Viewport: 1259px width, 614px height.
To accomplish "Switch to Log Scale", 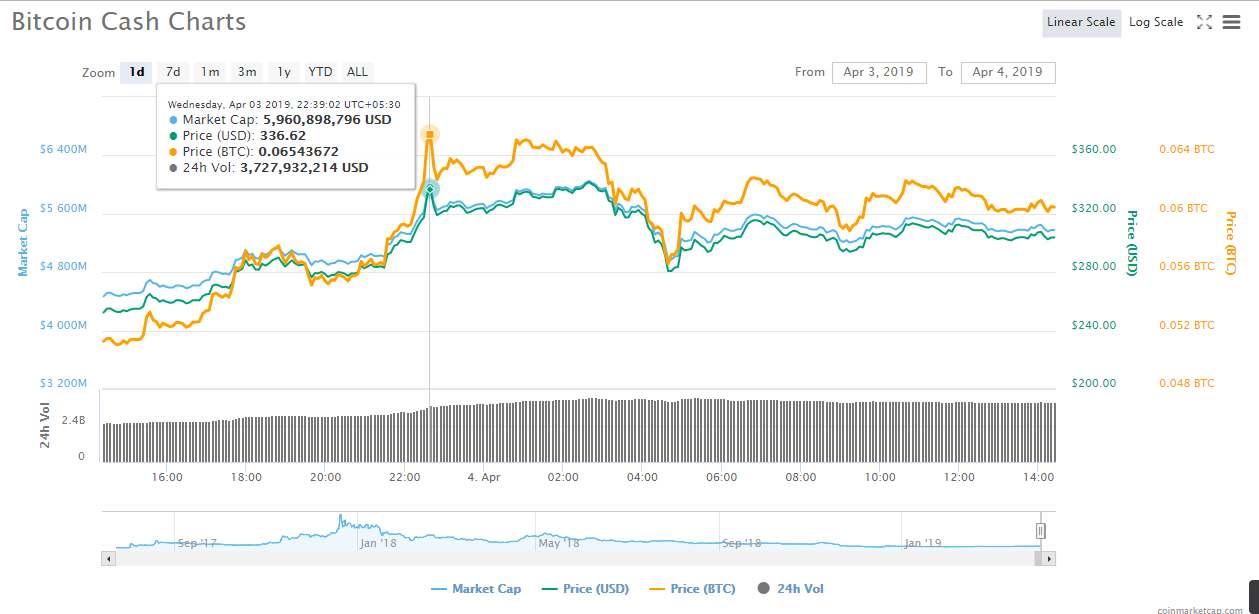I will pyautogui.click(x=1156, y=22).
